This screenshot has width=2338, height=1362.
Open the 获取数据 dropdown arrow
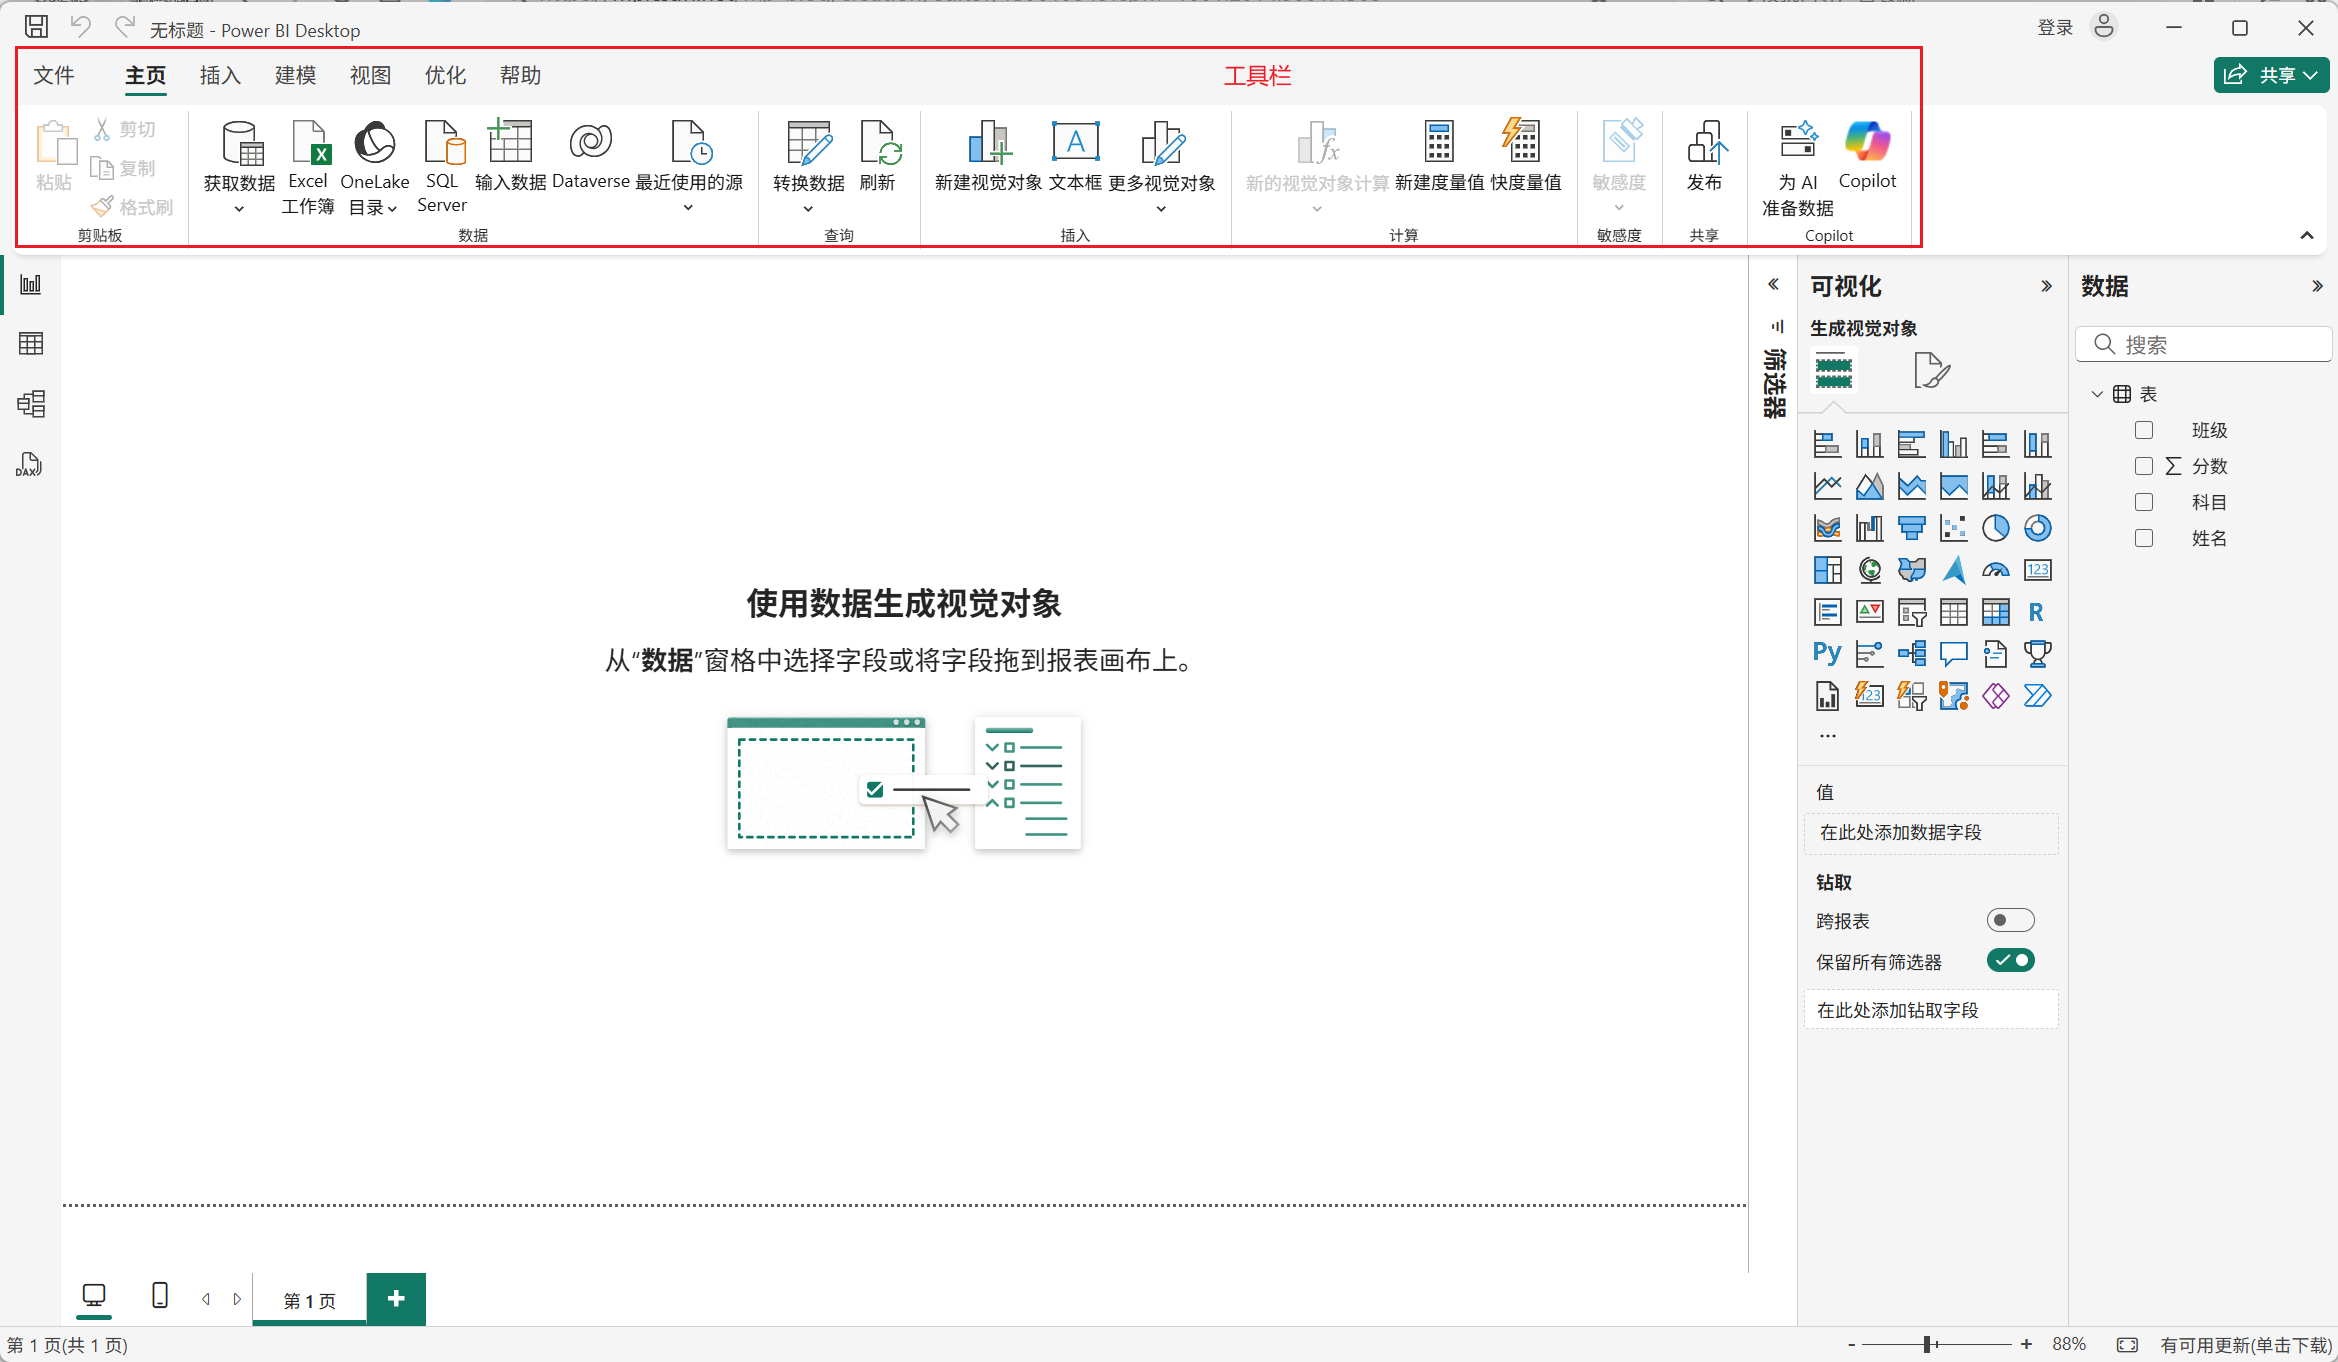click(239, 209)
